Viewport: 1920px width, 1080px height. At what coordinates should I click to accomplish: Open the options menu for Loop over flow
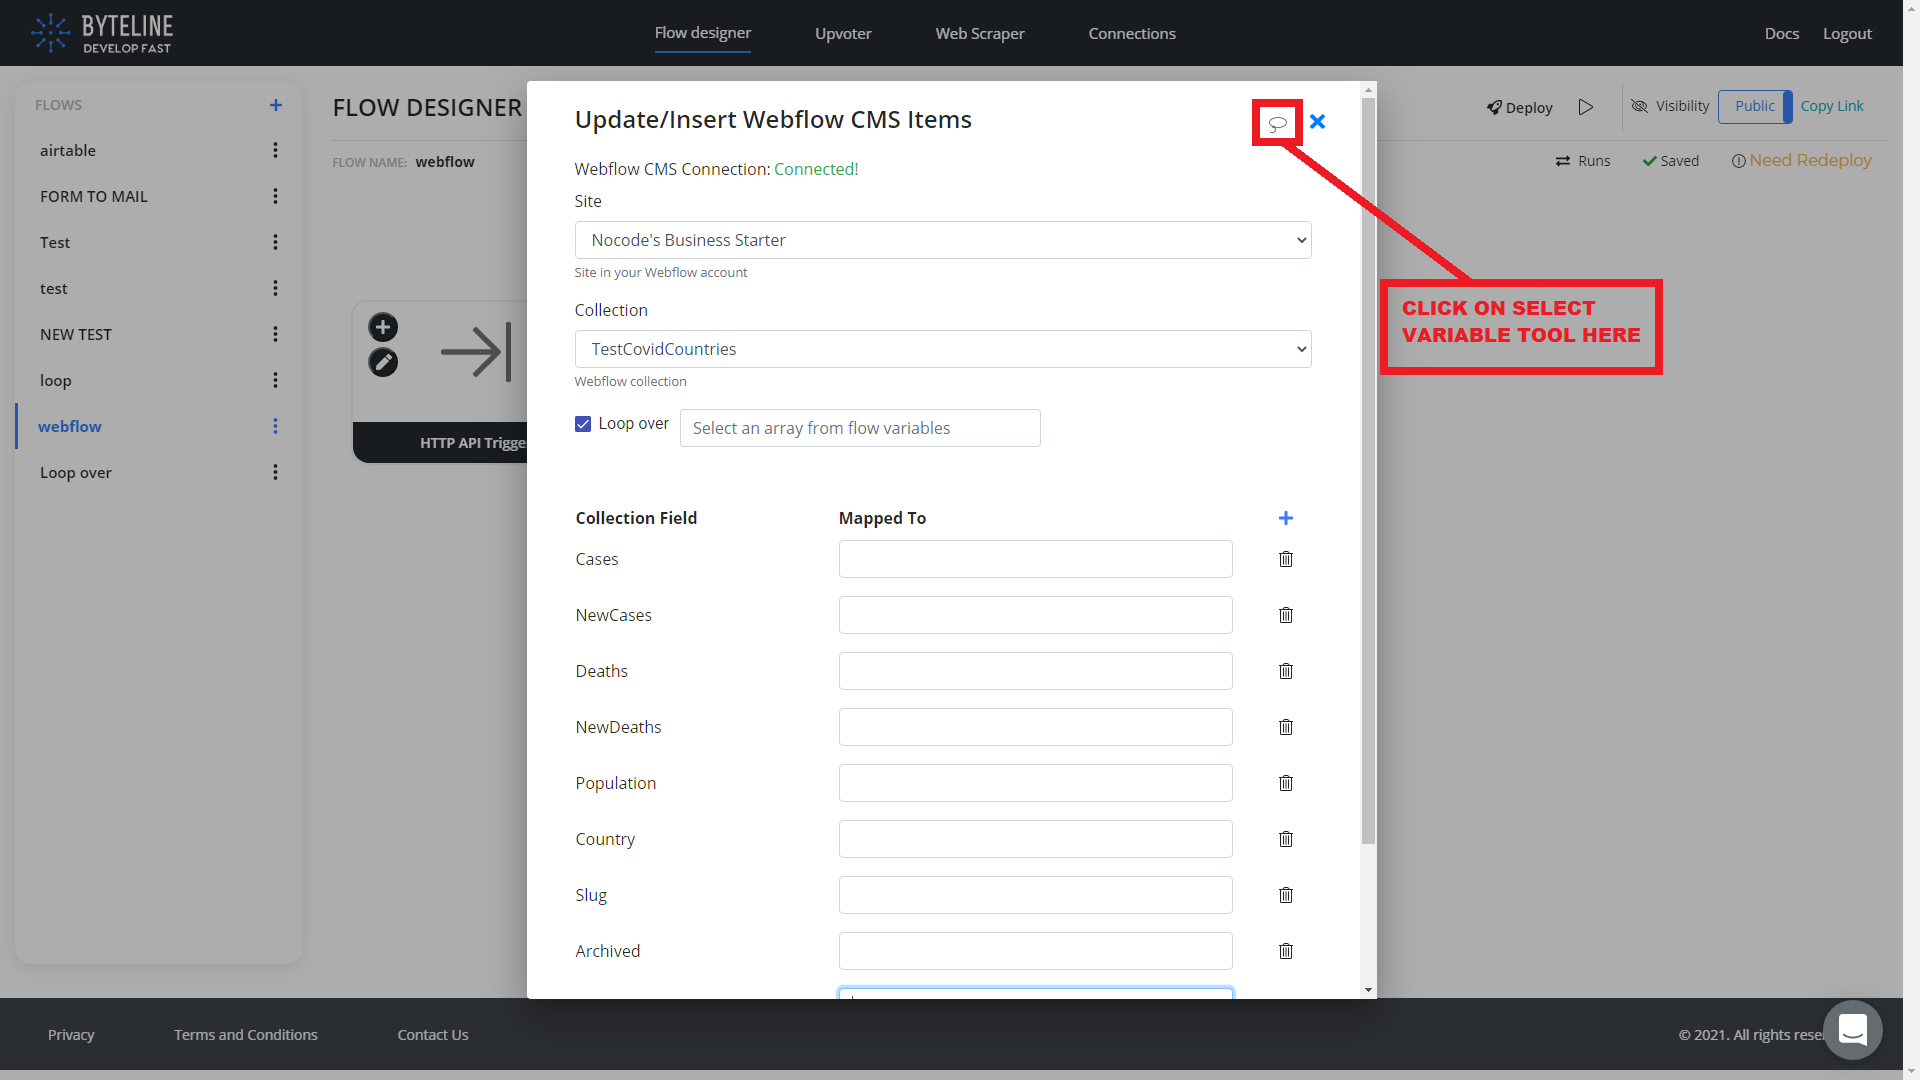275,472
